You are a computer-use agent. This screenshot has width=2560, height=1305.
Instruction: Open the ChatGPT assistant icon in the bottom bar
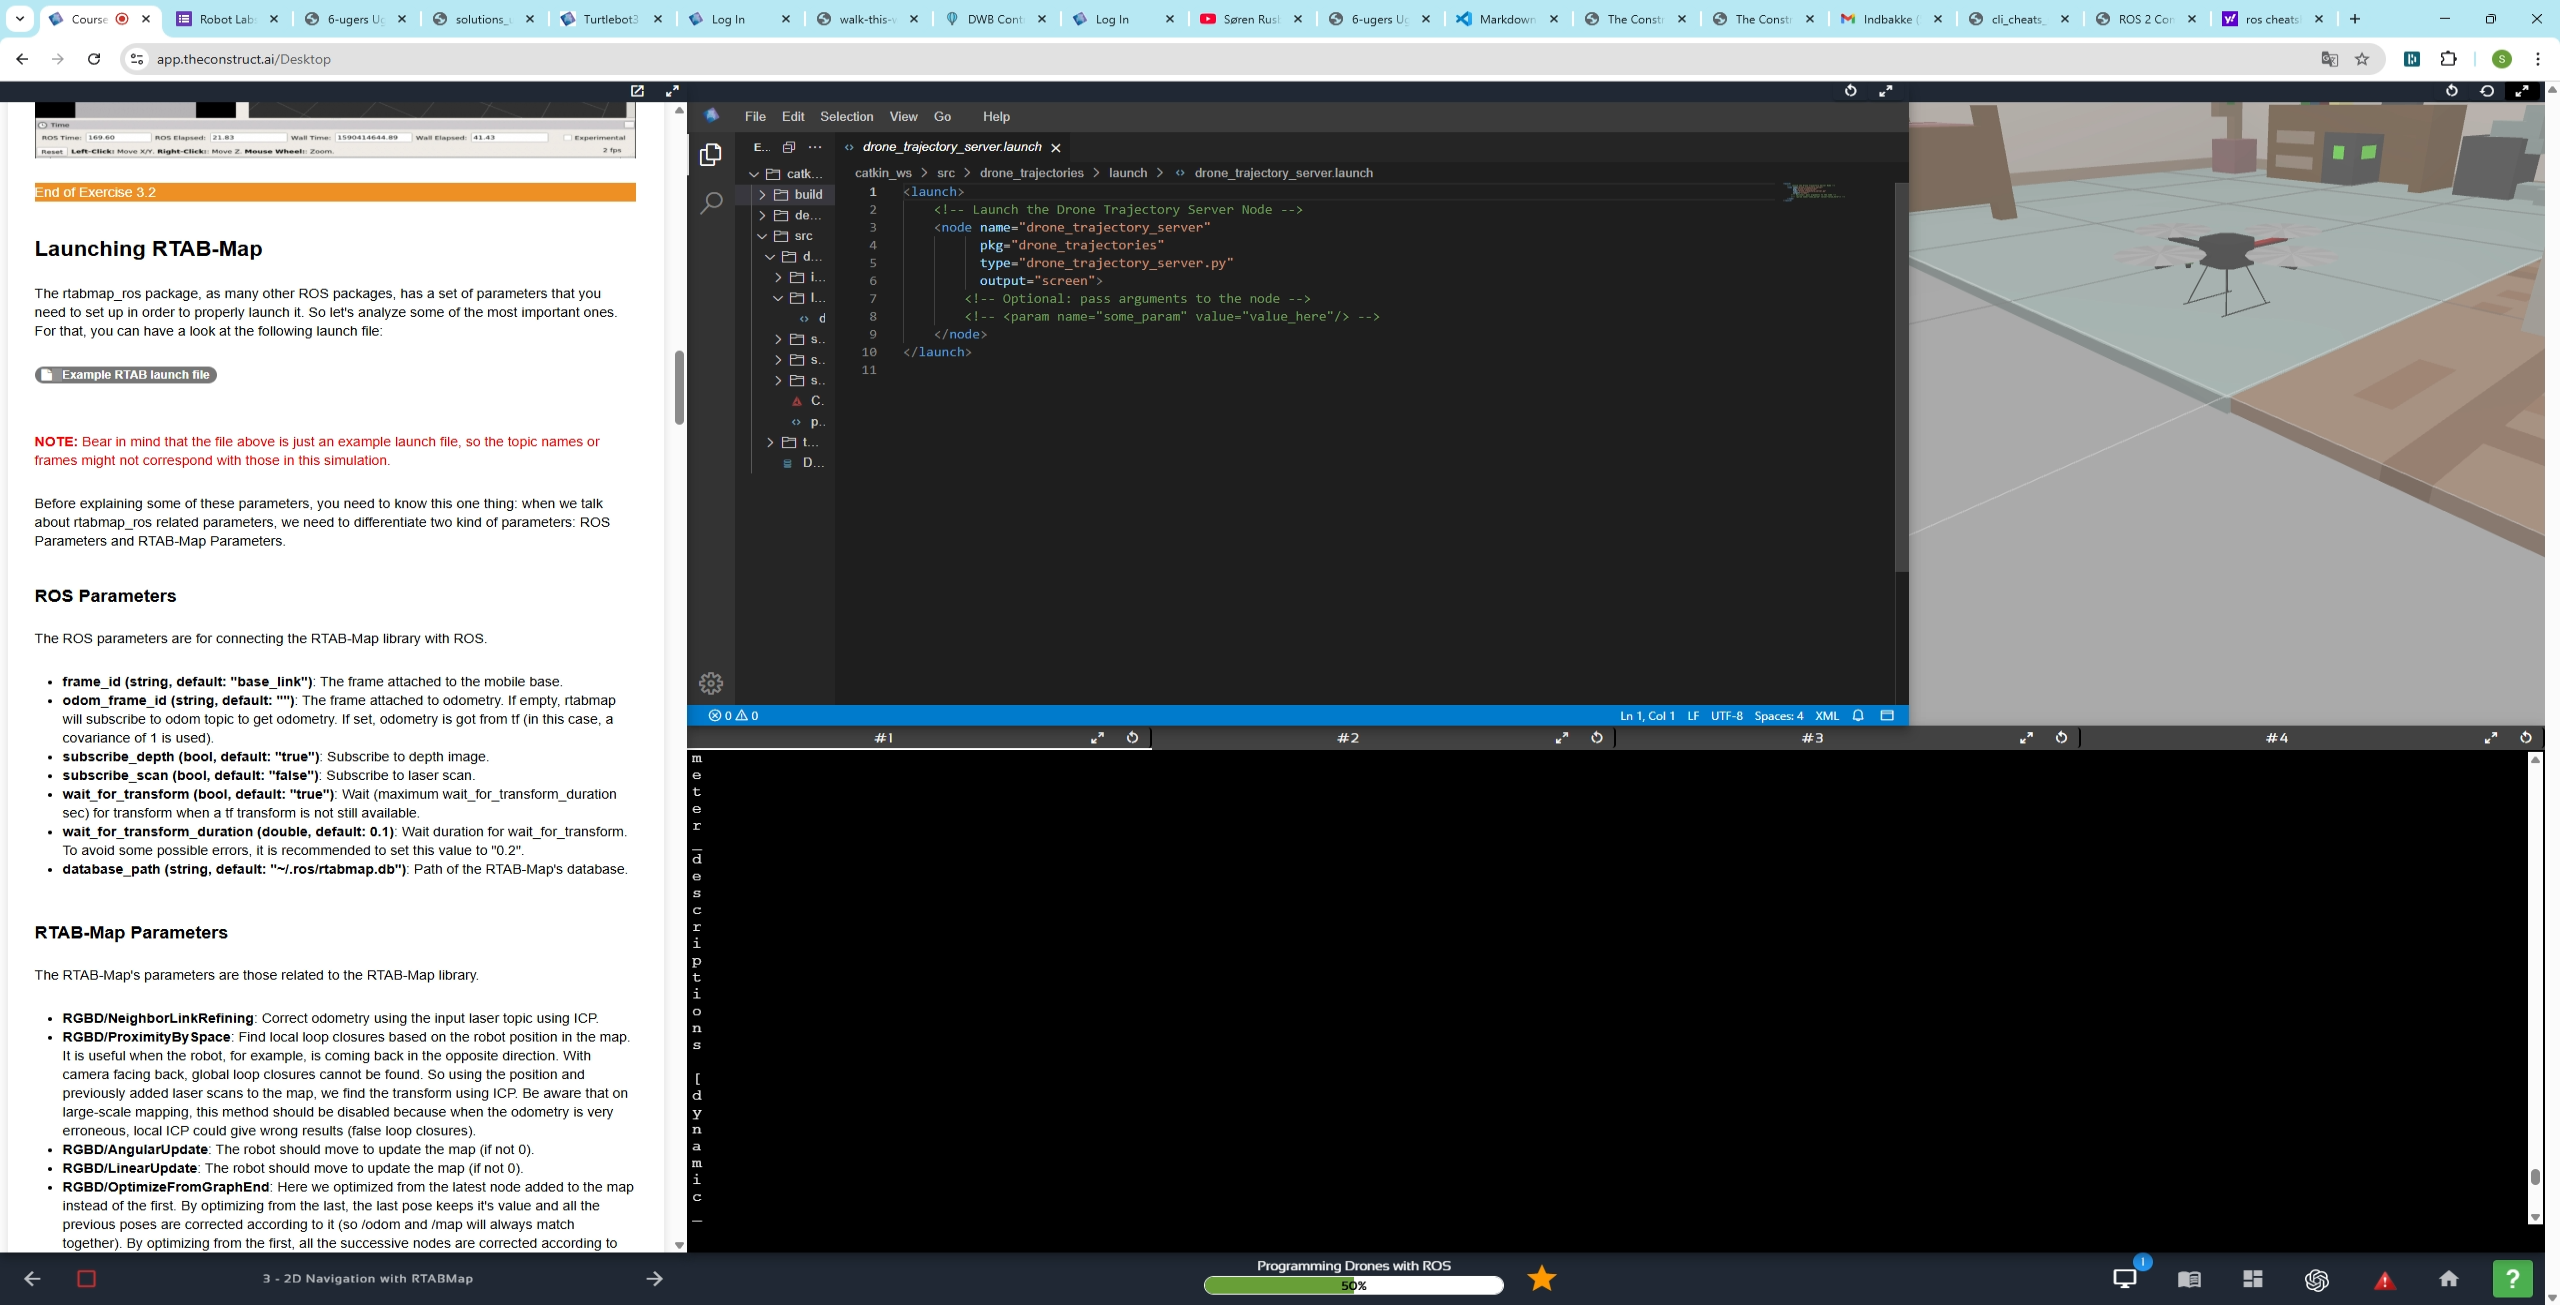click(2316, 1279)
